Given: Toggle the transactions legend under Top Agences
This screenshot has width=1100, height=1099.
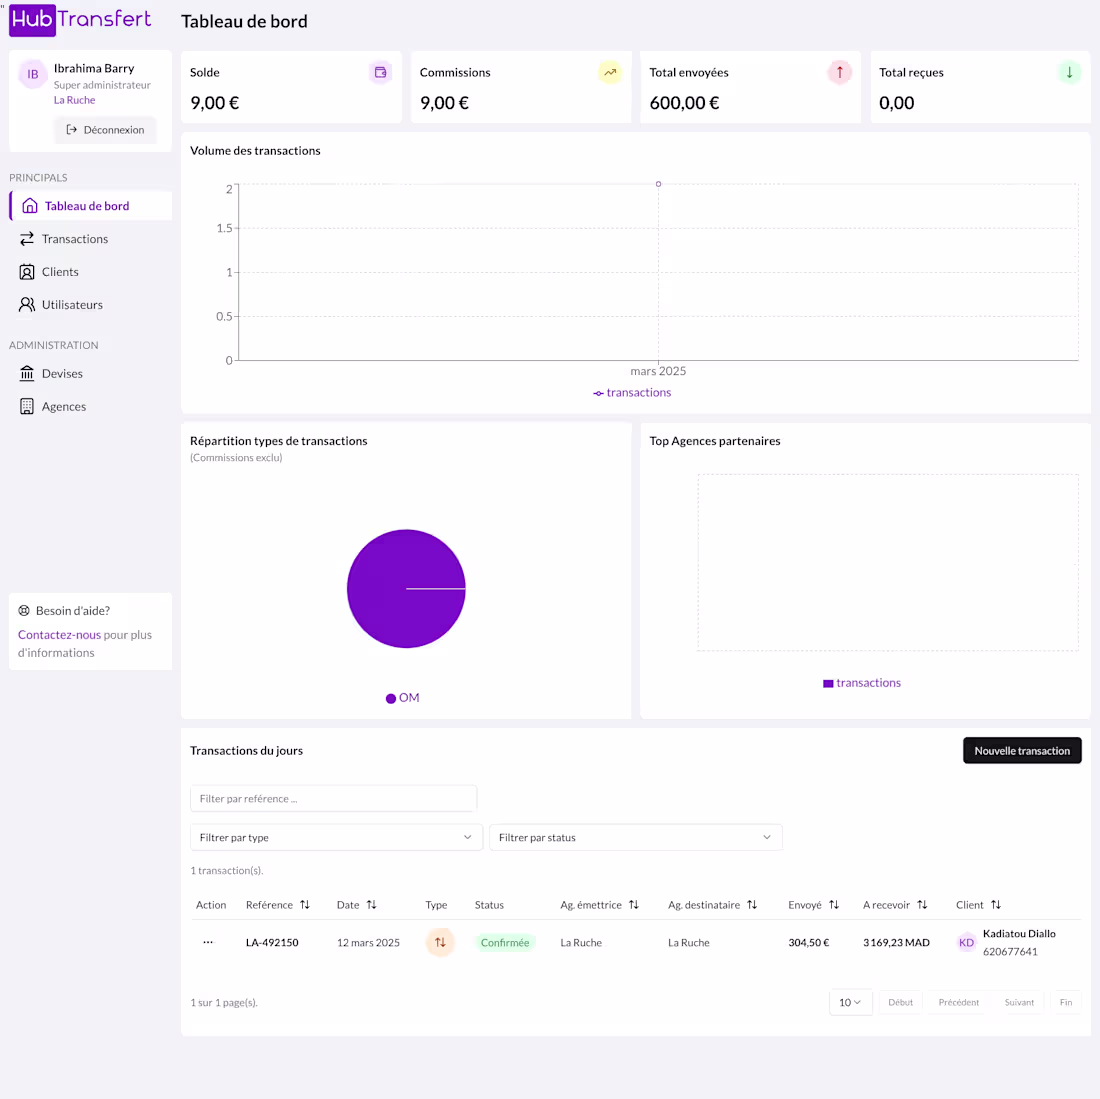Looking at the screenshot, I should coord(861,683).
